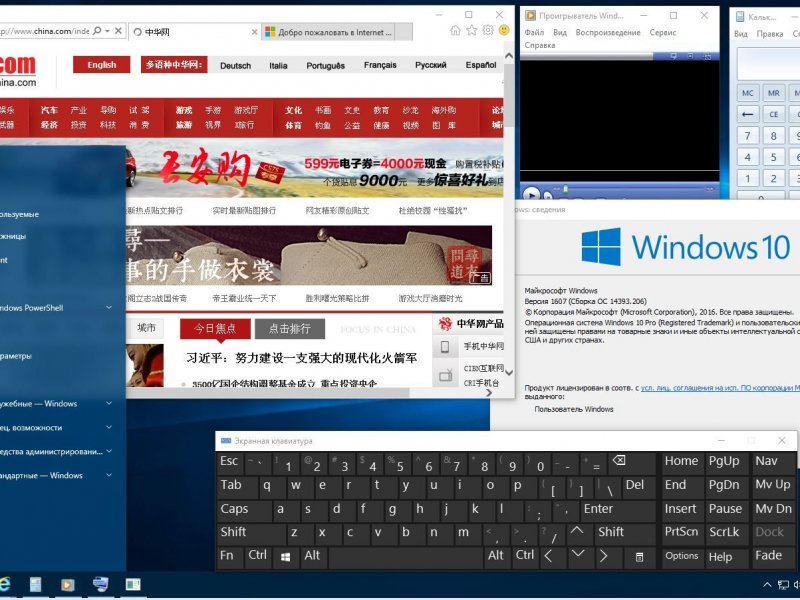Open the Файл menu in media player
This screenshot has width=800, height=600.
[x=534, y=32]
